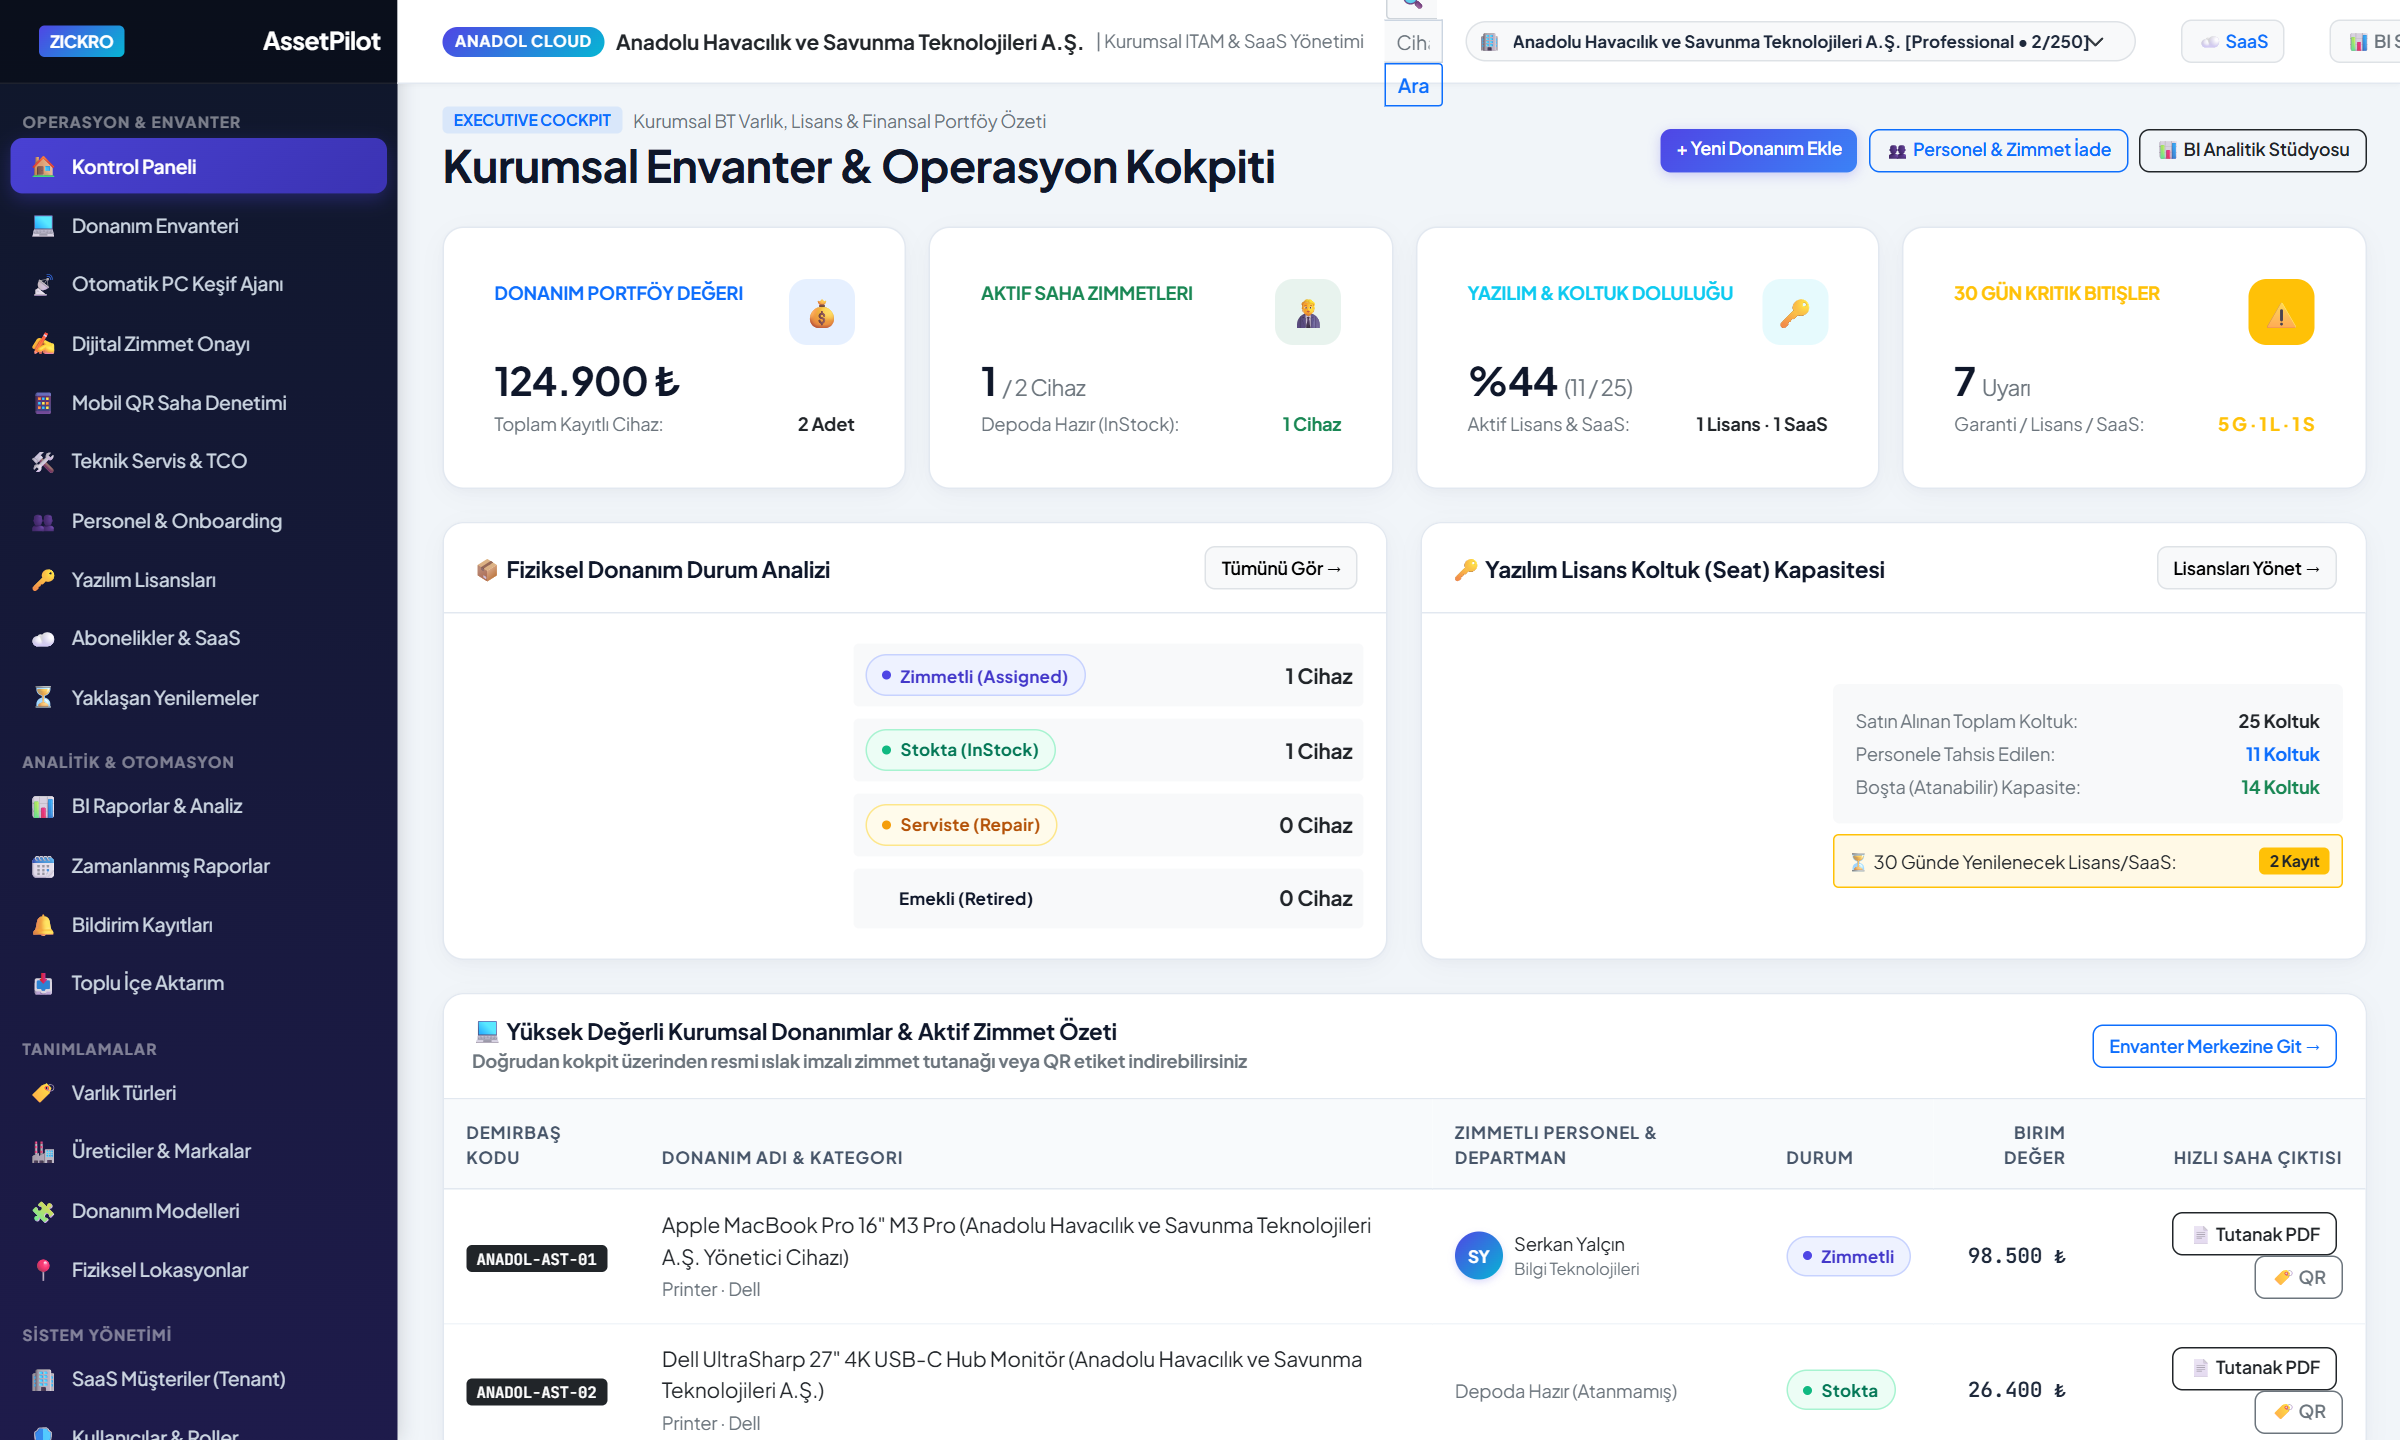Click Toplu İçe Aktarım inbox icon

coord(43,984)
